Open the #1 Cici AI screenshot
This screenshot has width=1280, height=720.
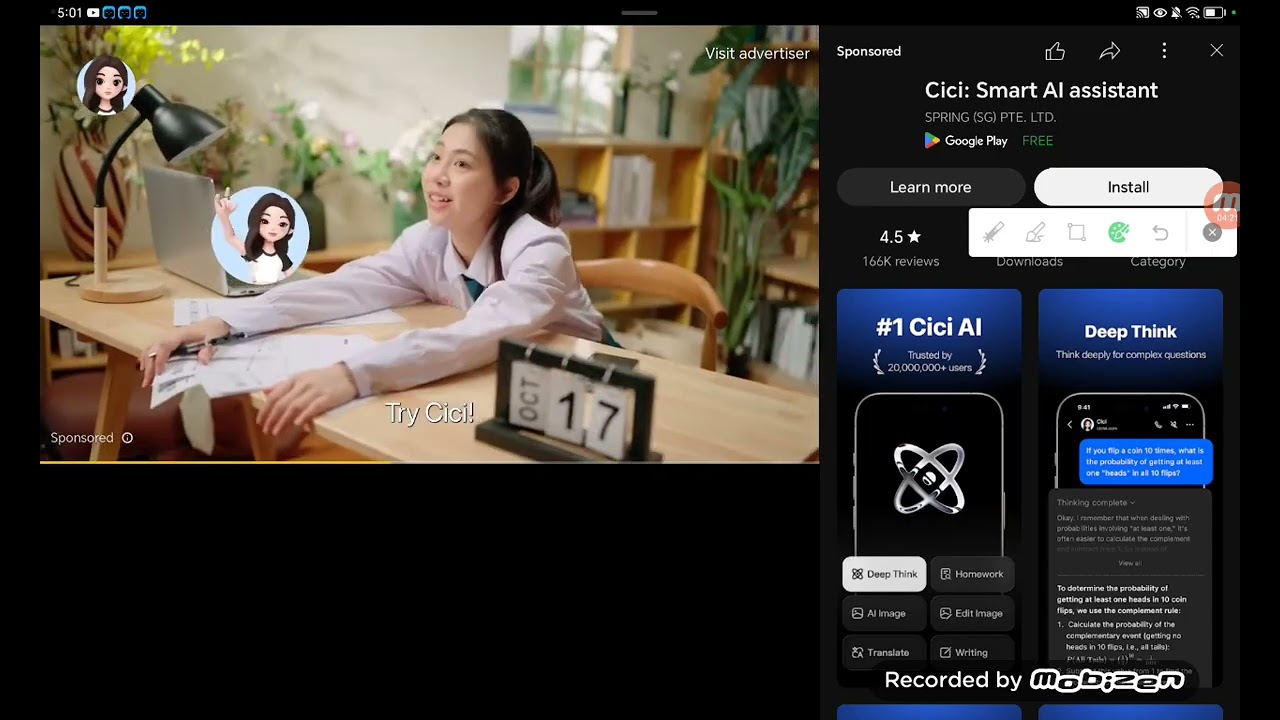929,488
